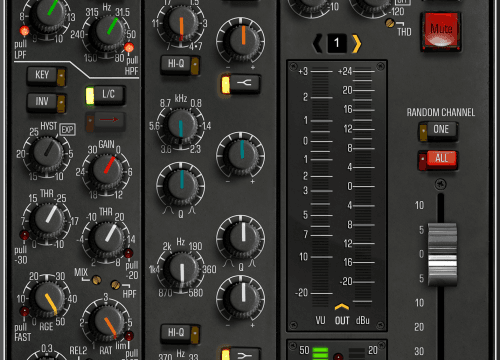
Task: Click the red arrow routing button
Action: tap(105, 121)
